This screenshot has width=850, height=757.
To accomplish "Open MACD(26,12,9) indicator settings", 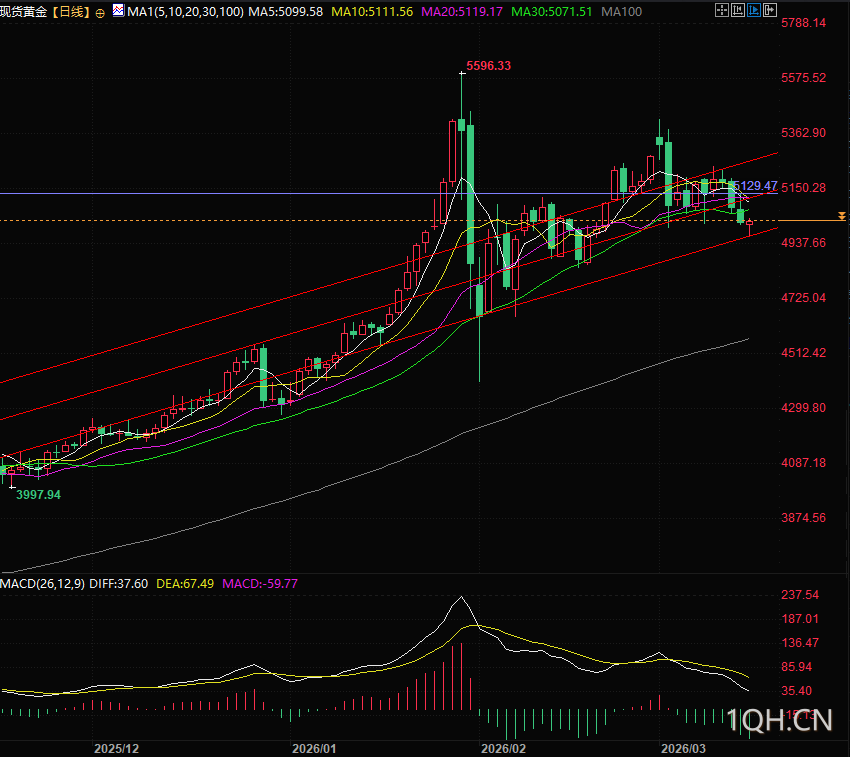I will click(43, 584).
